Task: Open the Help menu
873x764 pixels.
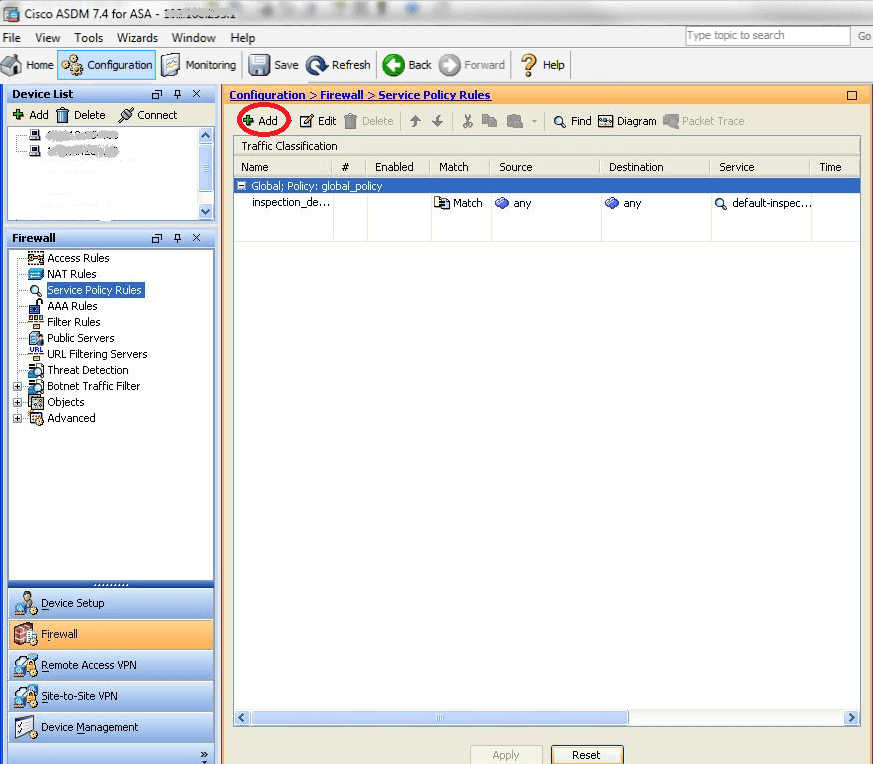Action: tap(243, 38)
